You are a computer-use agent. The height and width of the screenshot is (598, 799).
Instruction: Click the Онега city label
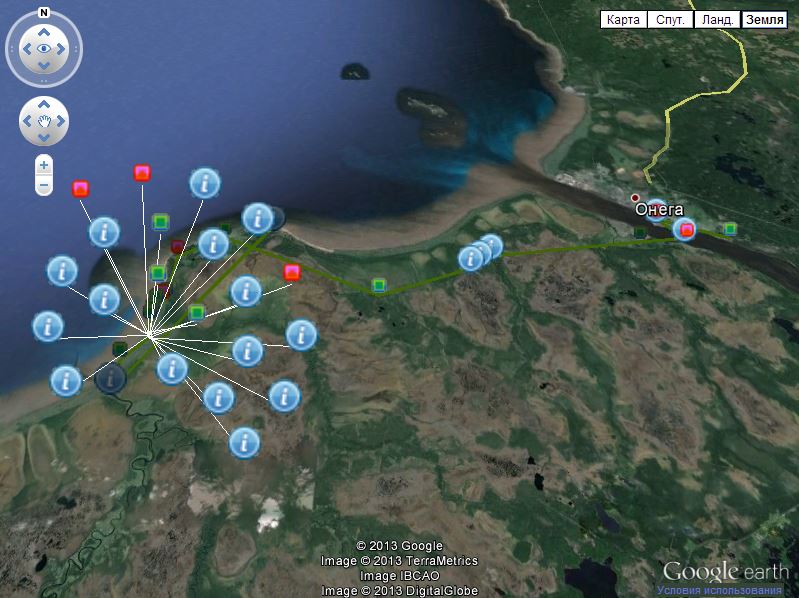(659, 209)
